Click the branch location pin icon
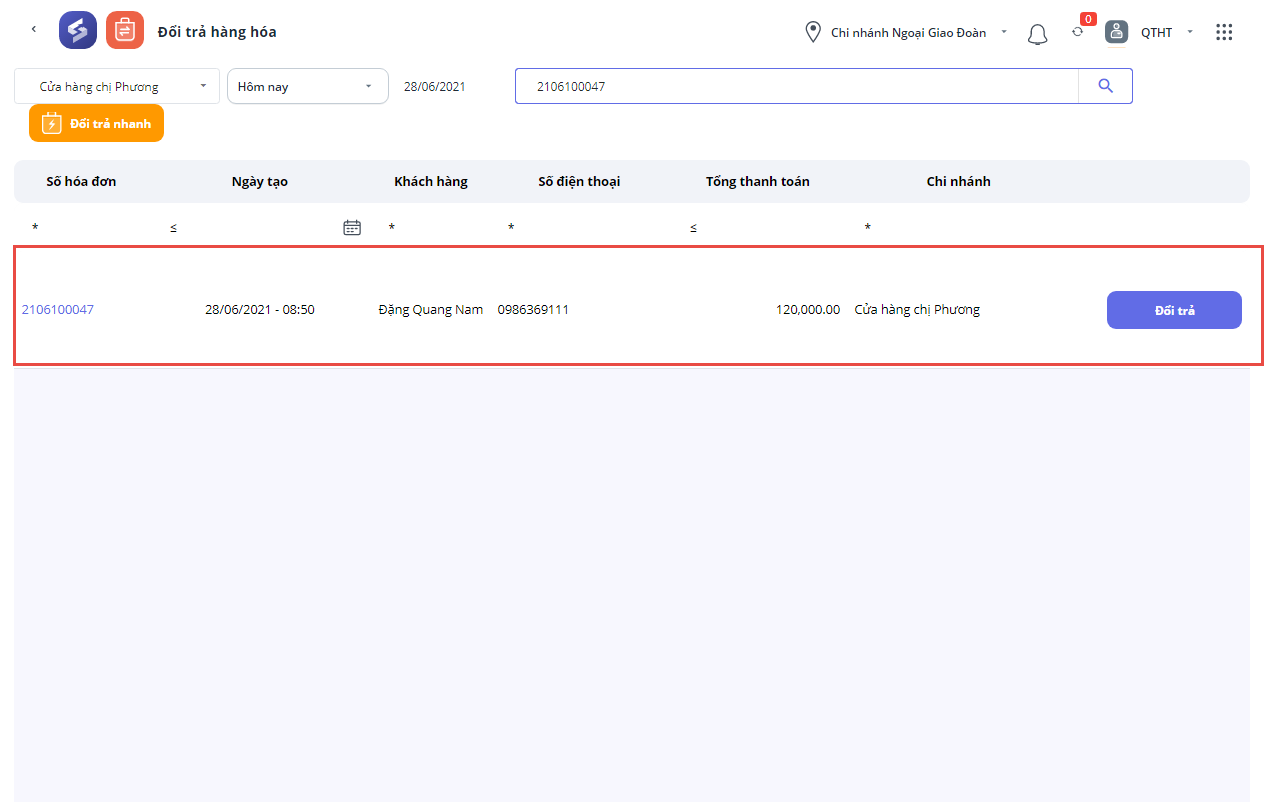Image resolution: width=1264 pixels, height=802 pixels. point(813,32)
